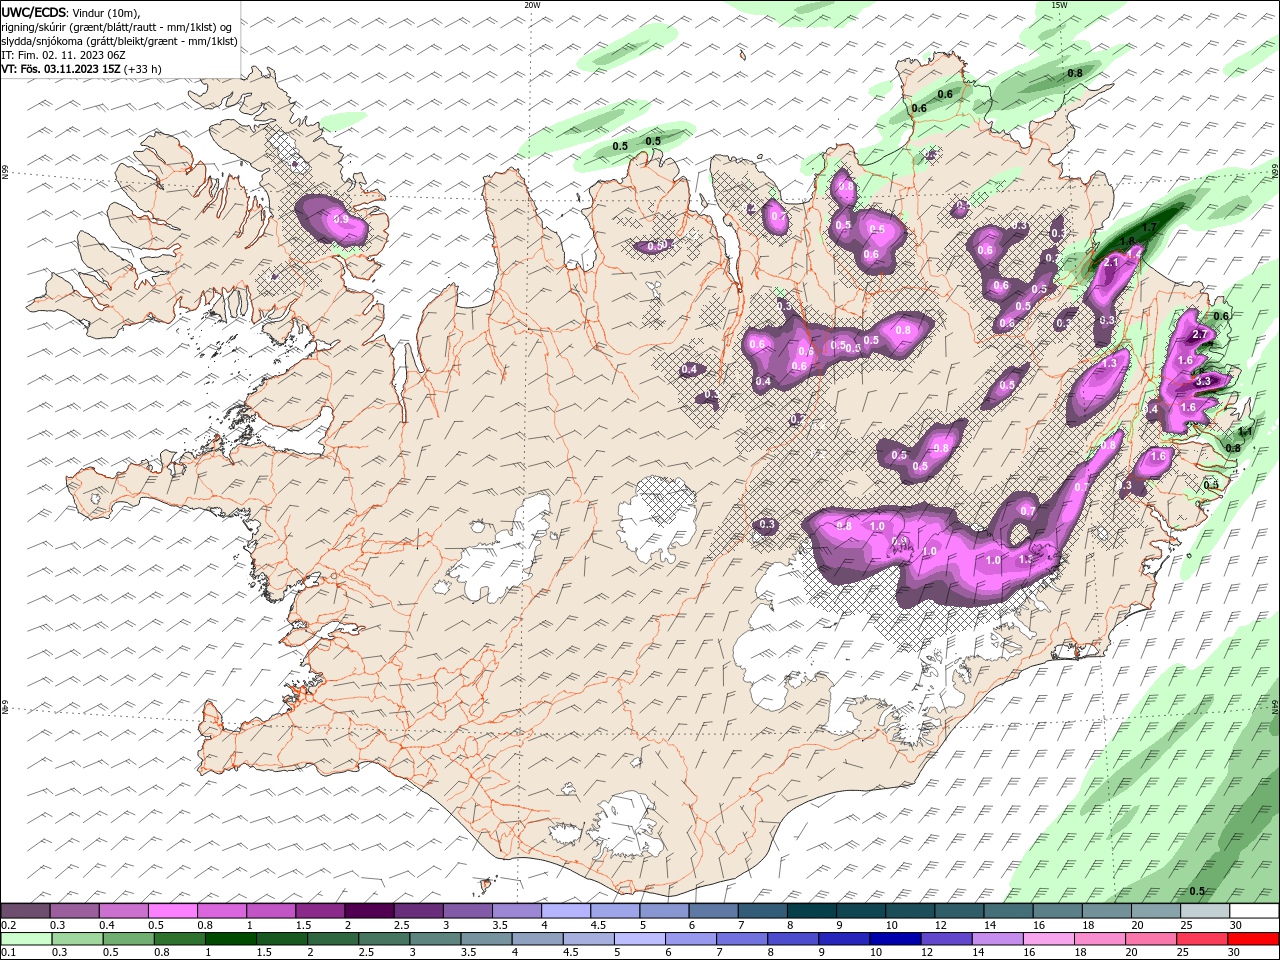Click the 0.2 label in the upper legend
This screenshot has height=960, width=1280.
[10, 925]
